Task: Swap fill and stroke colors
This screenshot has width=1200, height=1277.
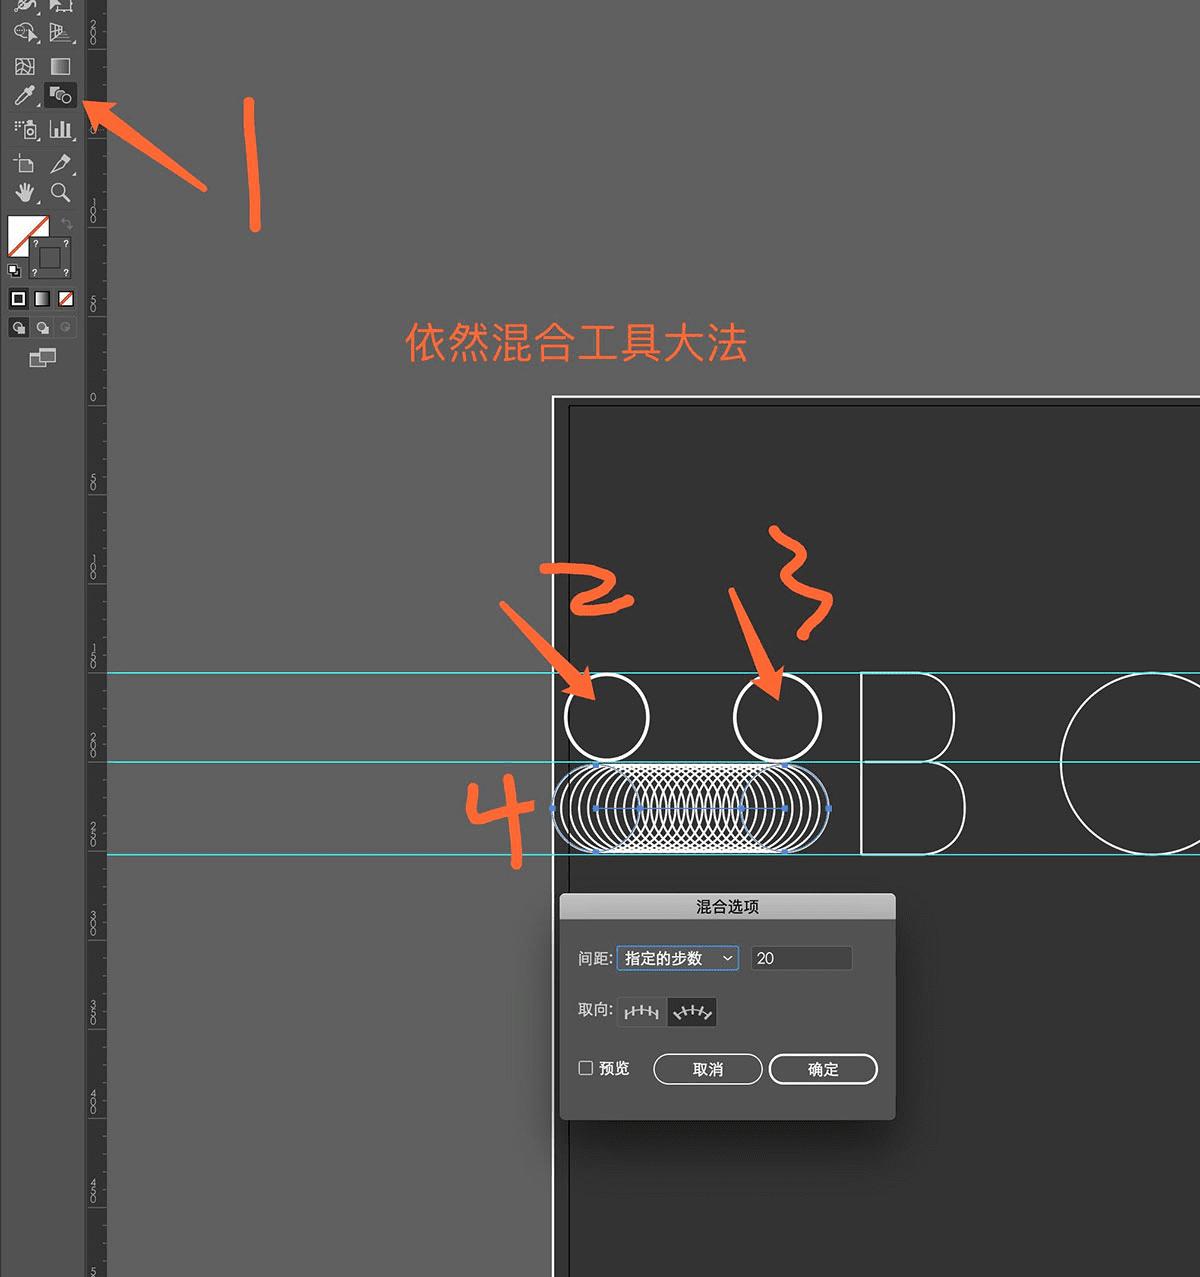Action: [66, 223]
